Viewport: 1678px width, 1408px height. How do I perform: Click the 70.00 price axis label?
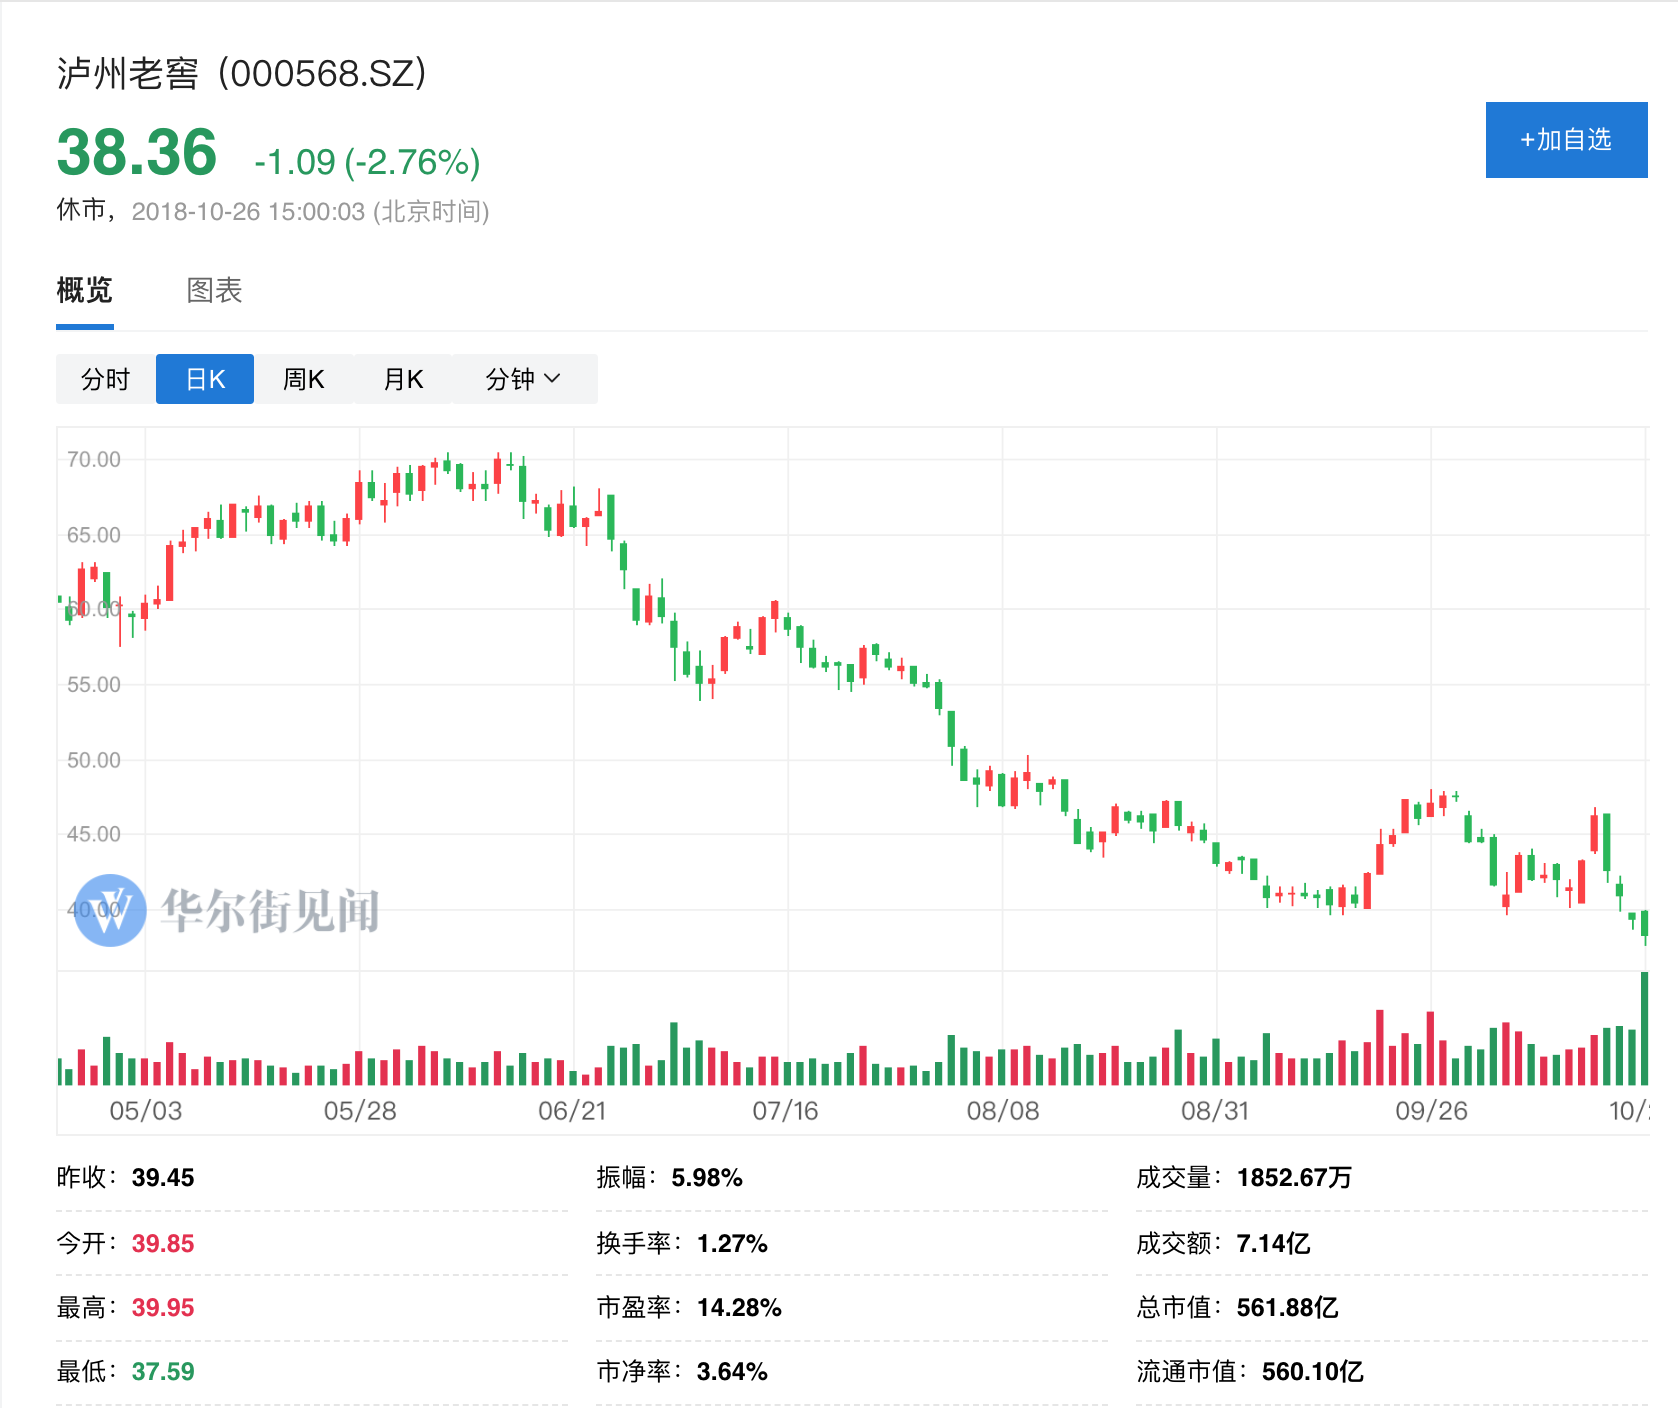[93, 460]
